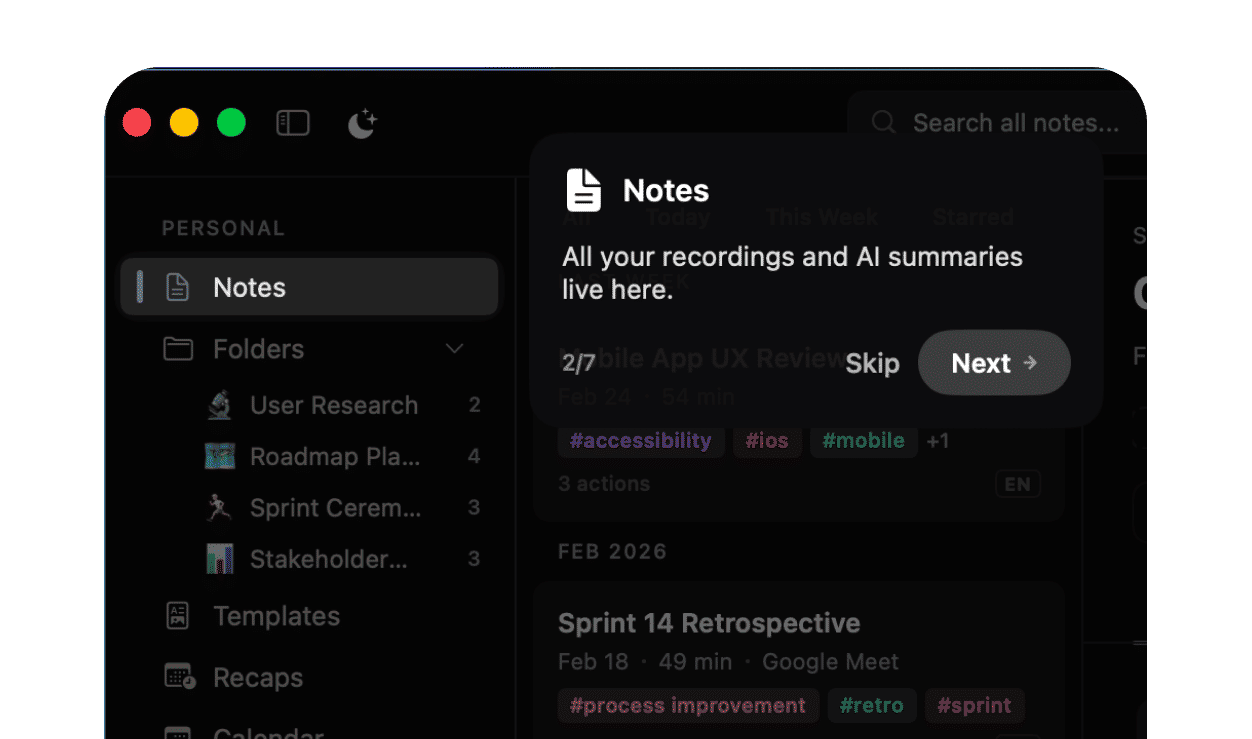Click the #sprint tag

(974, 705)
